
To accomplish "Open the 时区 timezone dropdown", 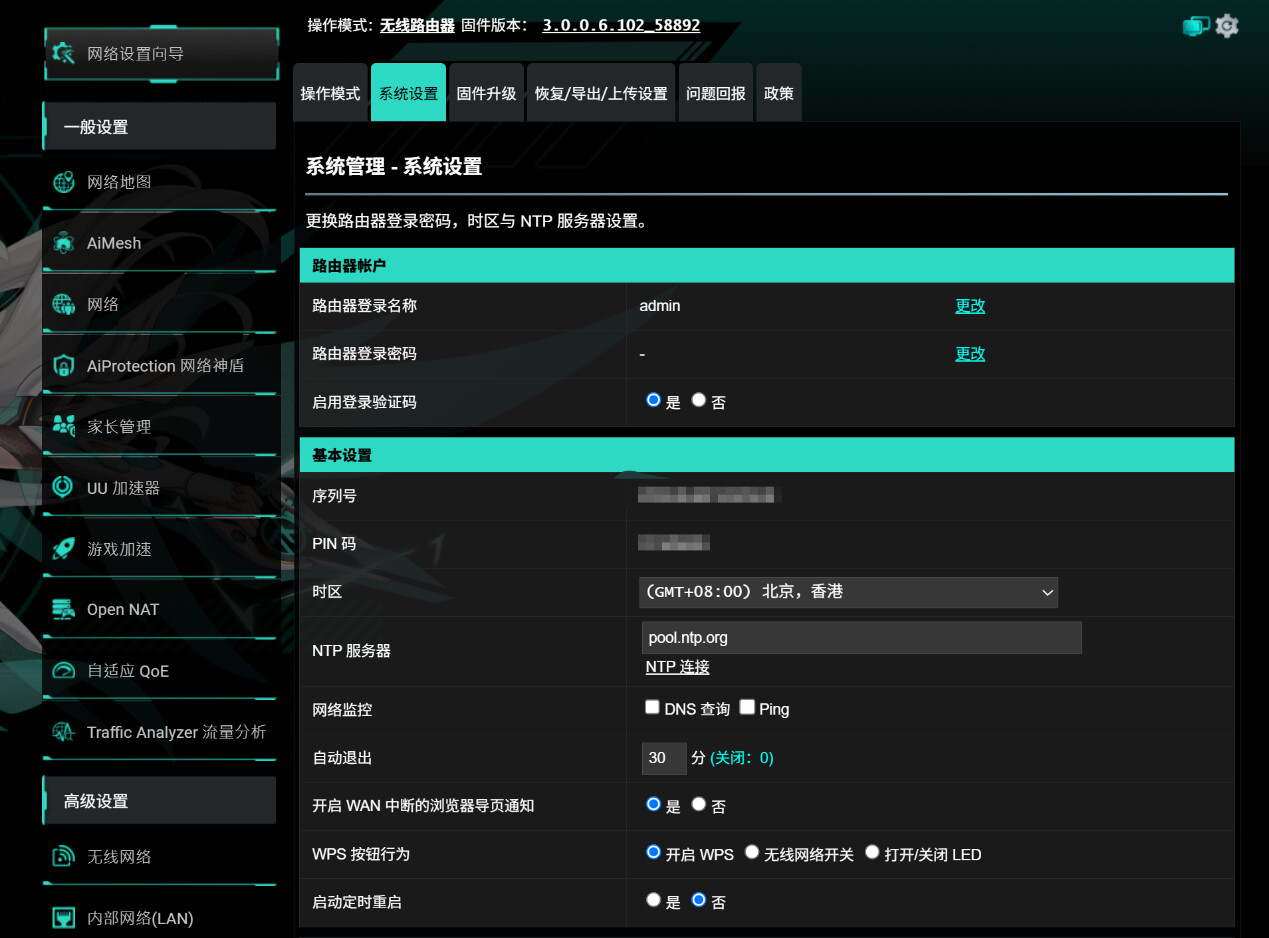I will pyautogui.click(x=848, y=592).
